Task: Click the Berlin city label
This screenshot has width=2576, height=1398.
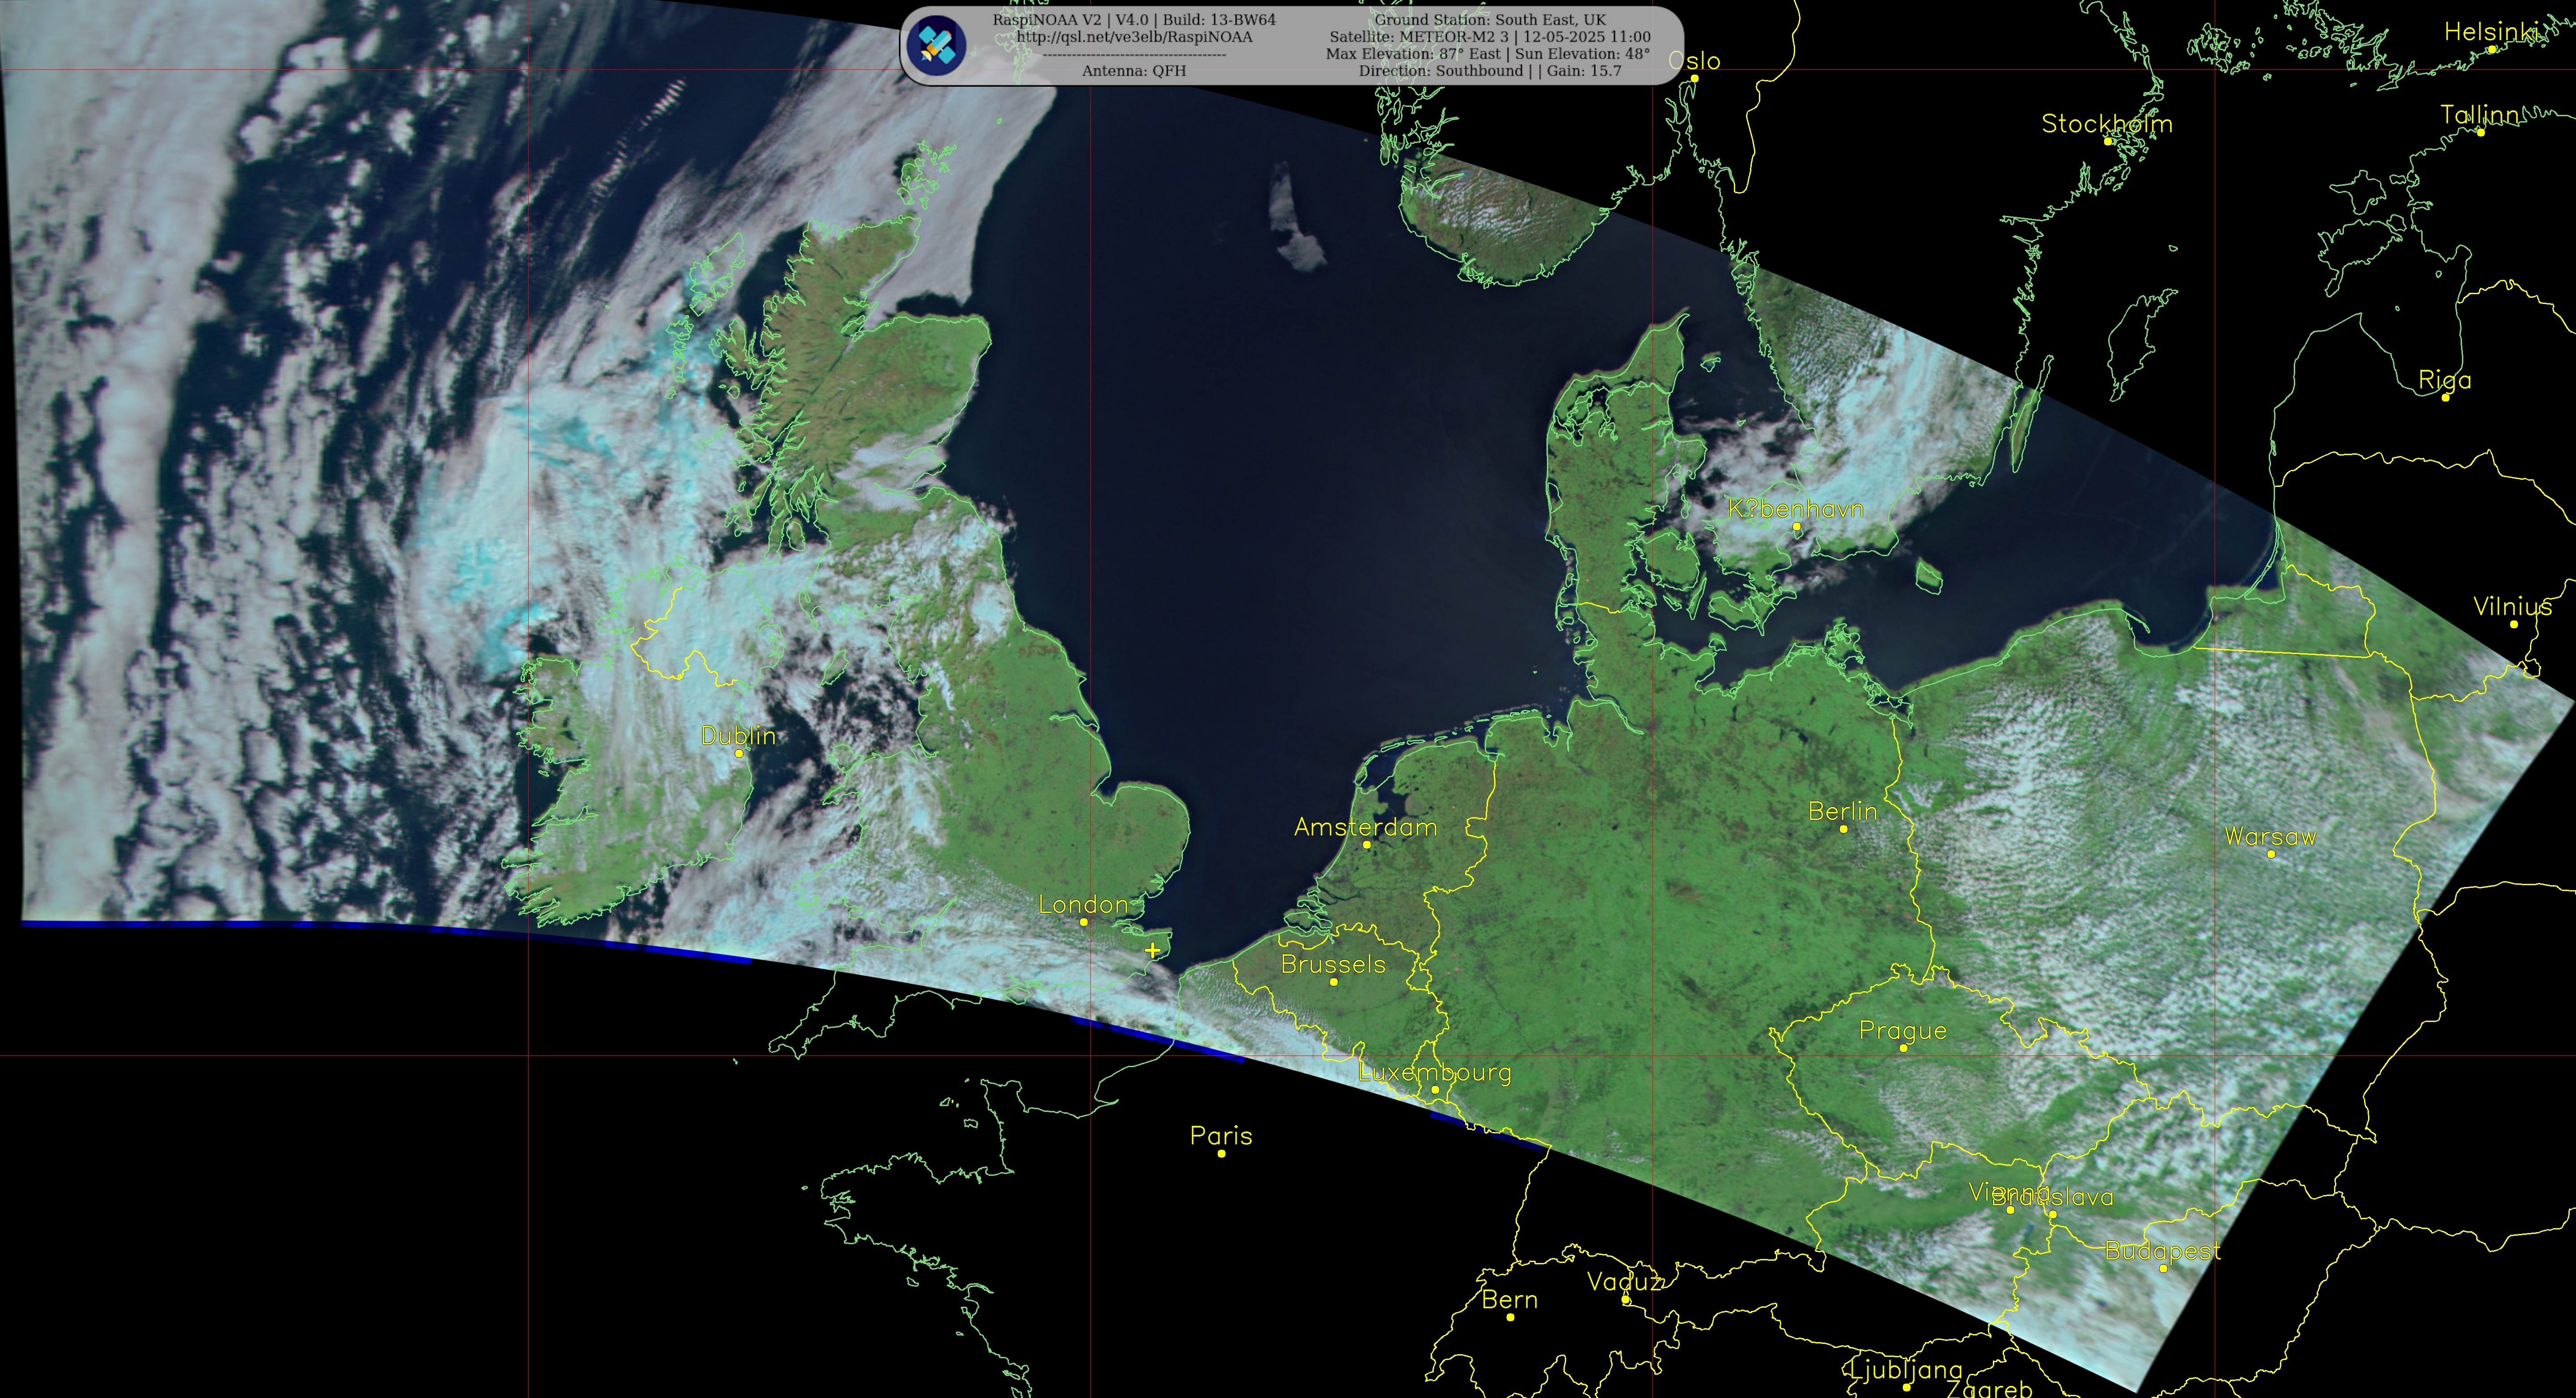Action: pyautogui.click(x=1843, y=812)
